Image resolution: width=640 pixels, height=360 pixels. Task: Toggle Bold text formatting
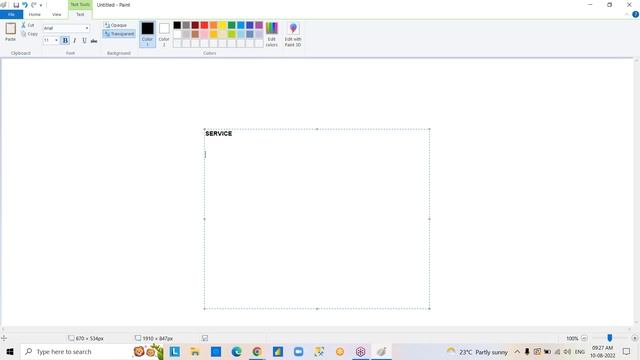(x=65, y=40)
